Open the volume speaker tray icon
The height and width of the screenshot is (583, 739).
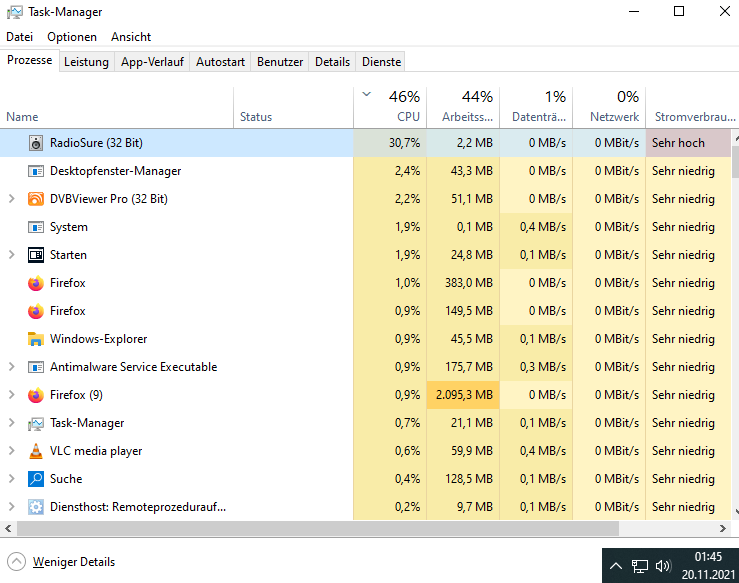click(x=663, y=566)
